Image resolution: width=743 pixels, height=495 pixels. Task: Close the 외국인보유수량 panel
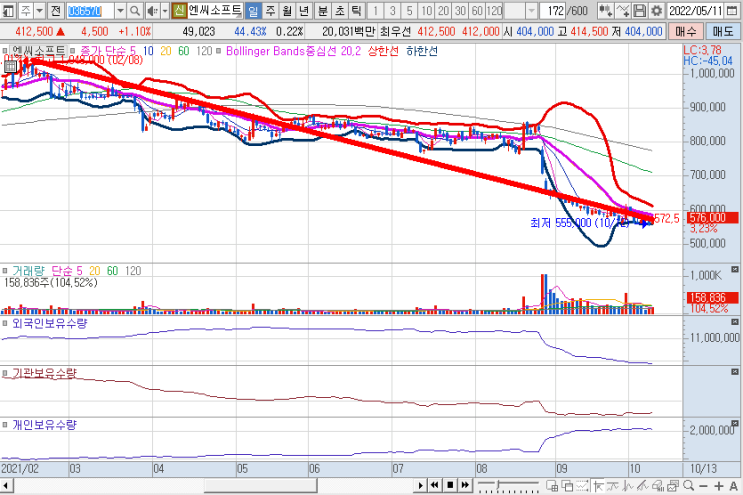coord(735,322)
